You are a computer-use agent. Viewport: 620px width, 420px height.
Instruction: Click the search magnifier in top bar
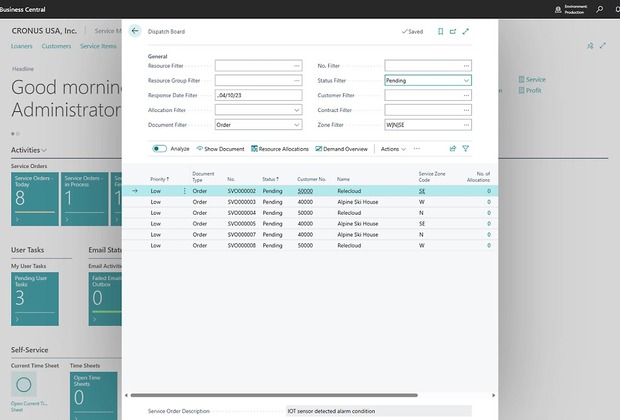[x=599, y=9]
